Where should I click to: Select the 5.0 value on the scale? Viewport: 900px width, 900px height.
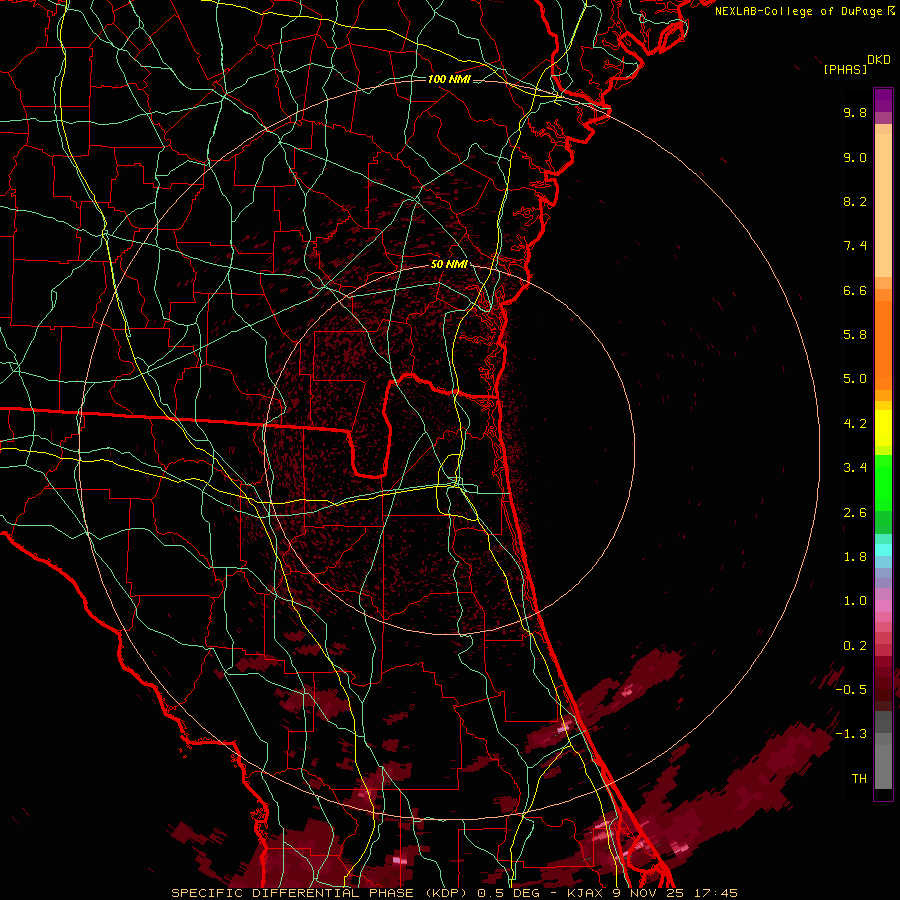855,379
